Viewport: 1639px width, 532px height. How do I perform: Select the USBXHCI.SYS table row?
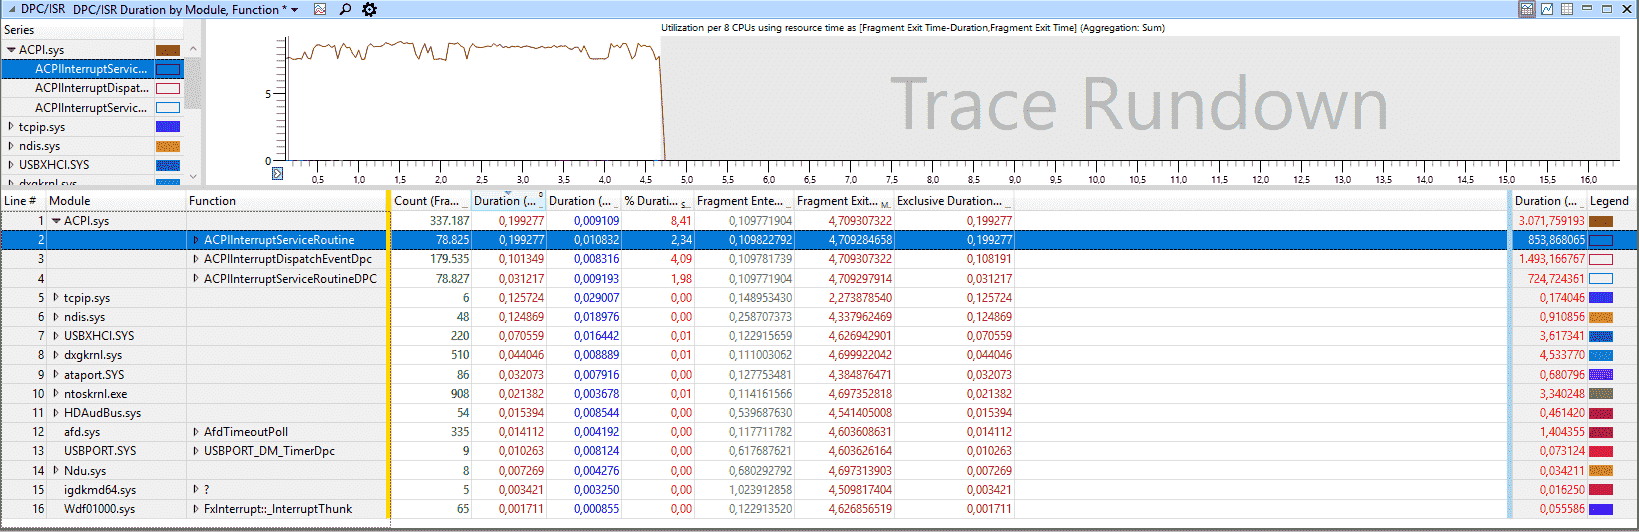click(819, 336)
